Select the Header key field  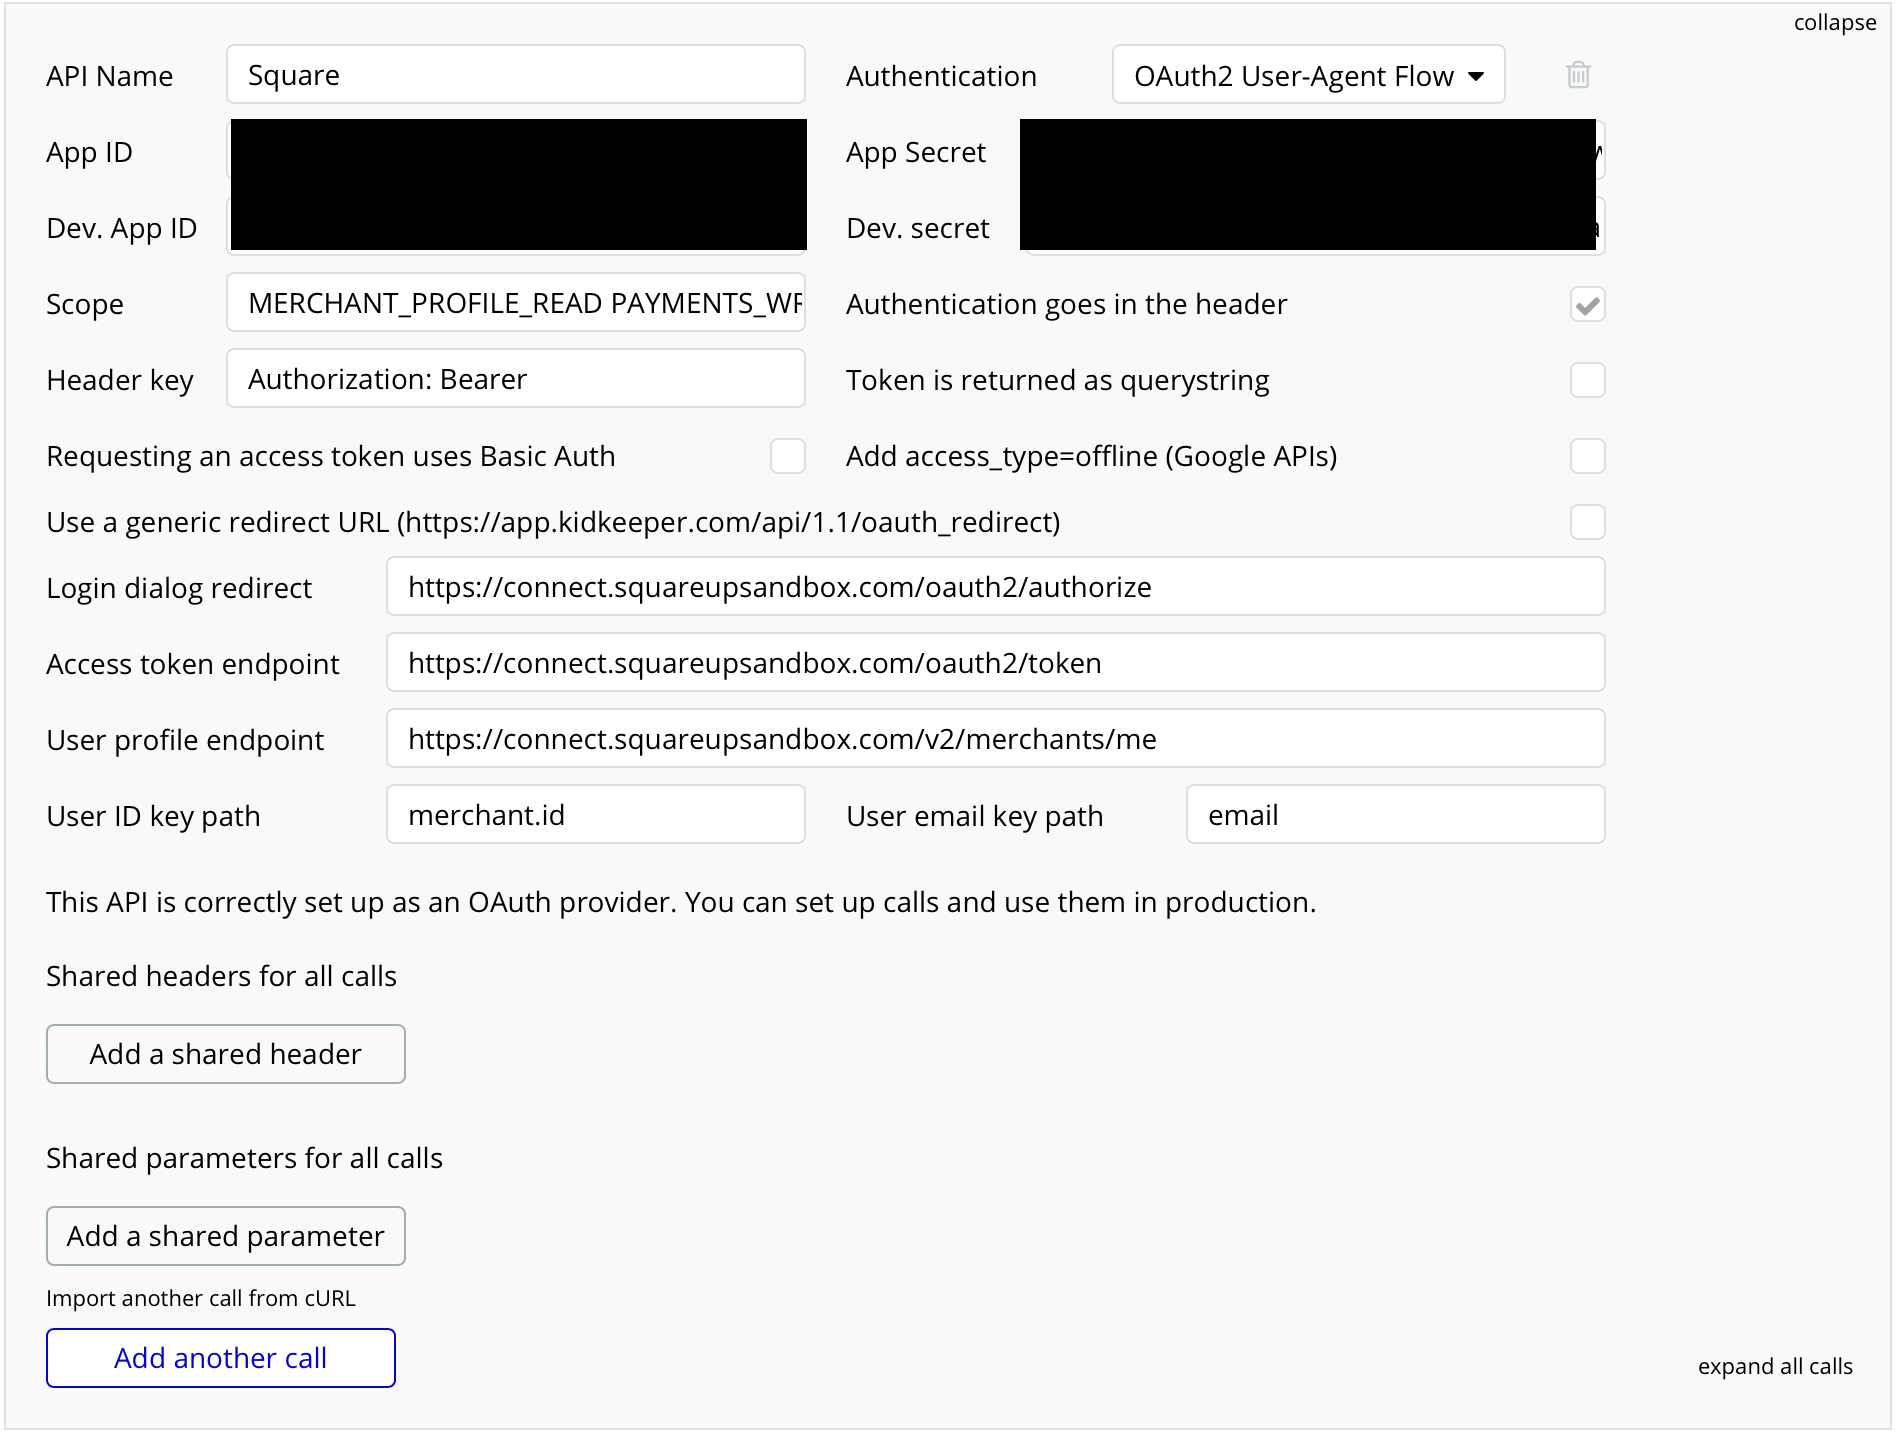tap(515, 379)
